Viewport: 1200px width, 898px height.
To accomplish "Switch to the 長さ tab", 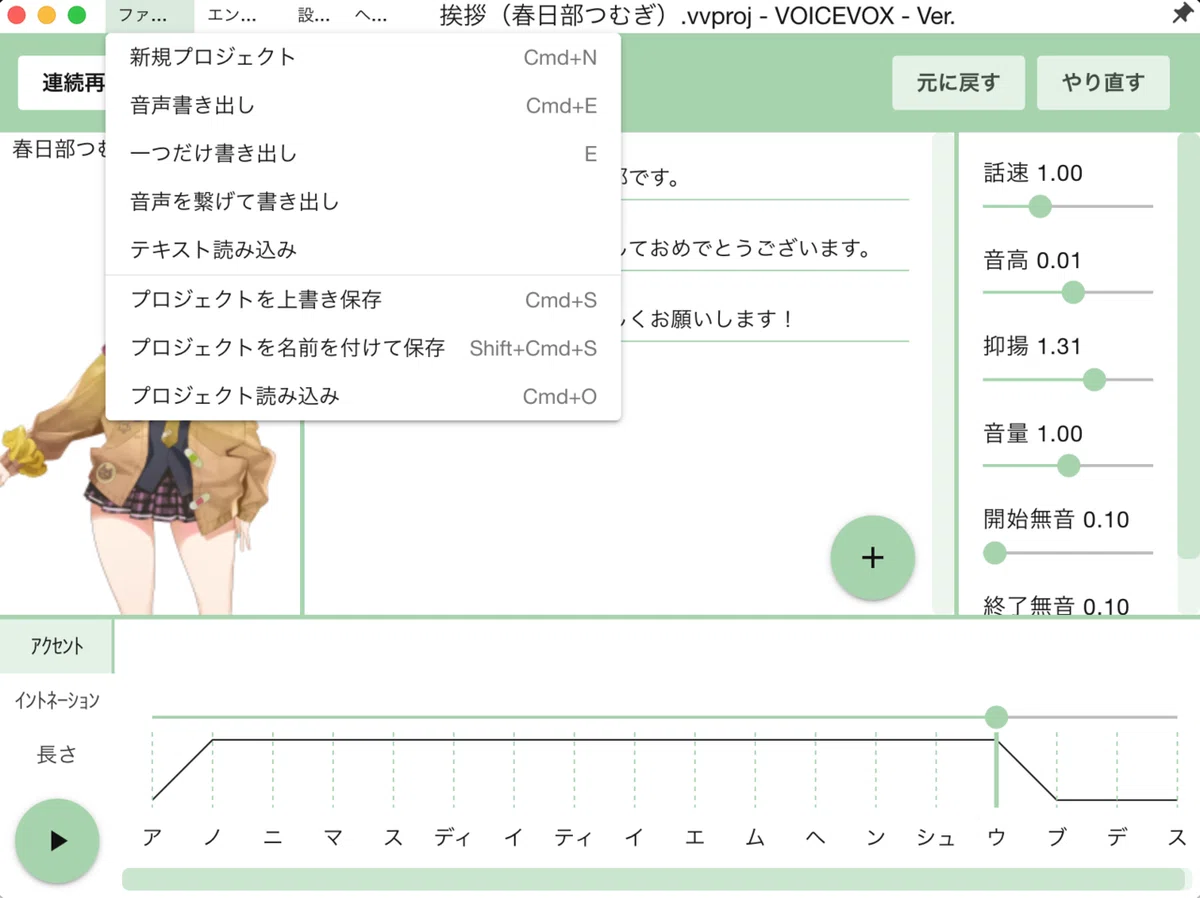I will tap(57, 754).
